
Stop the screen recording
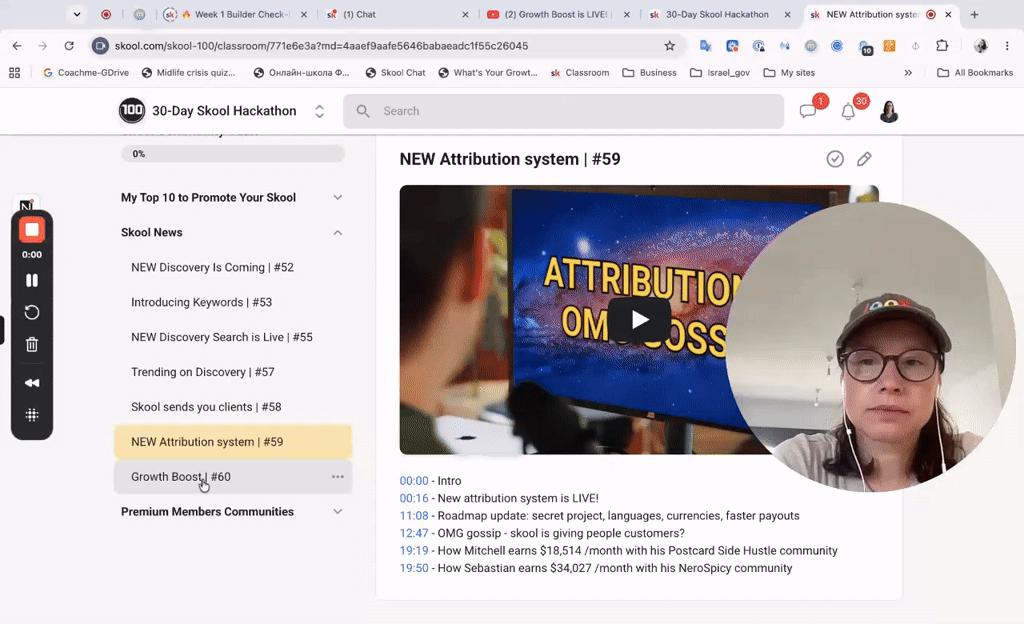(31, 230)
